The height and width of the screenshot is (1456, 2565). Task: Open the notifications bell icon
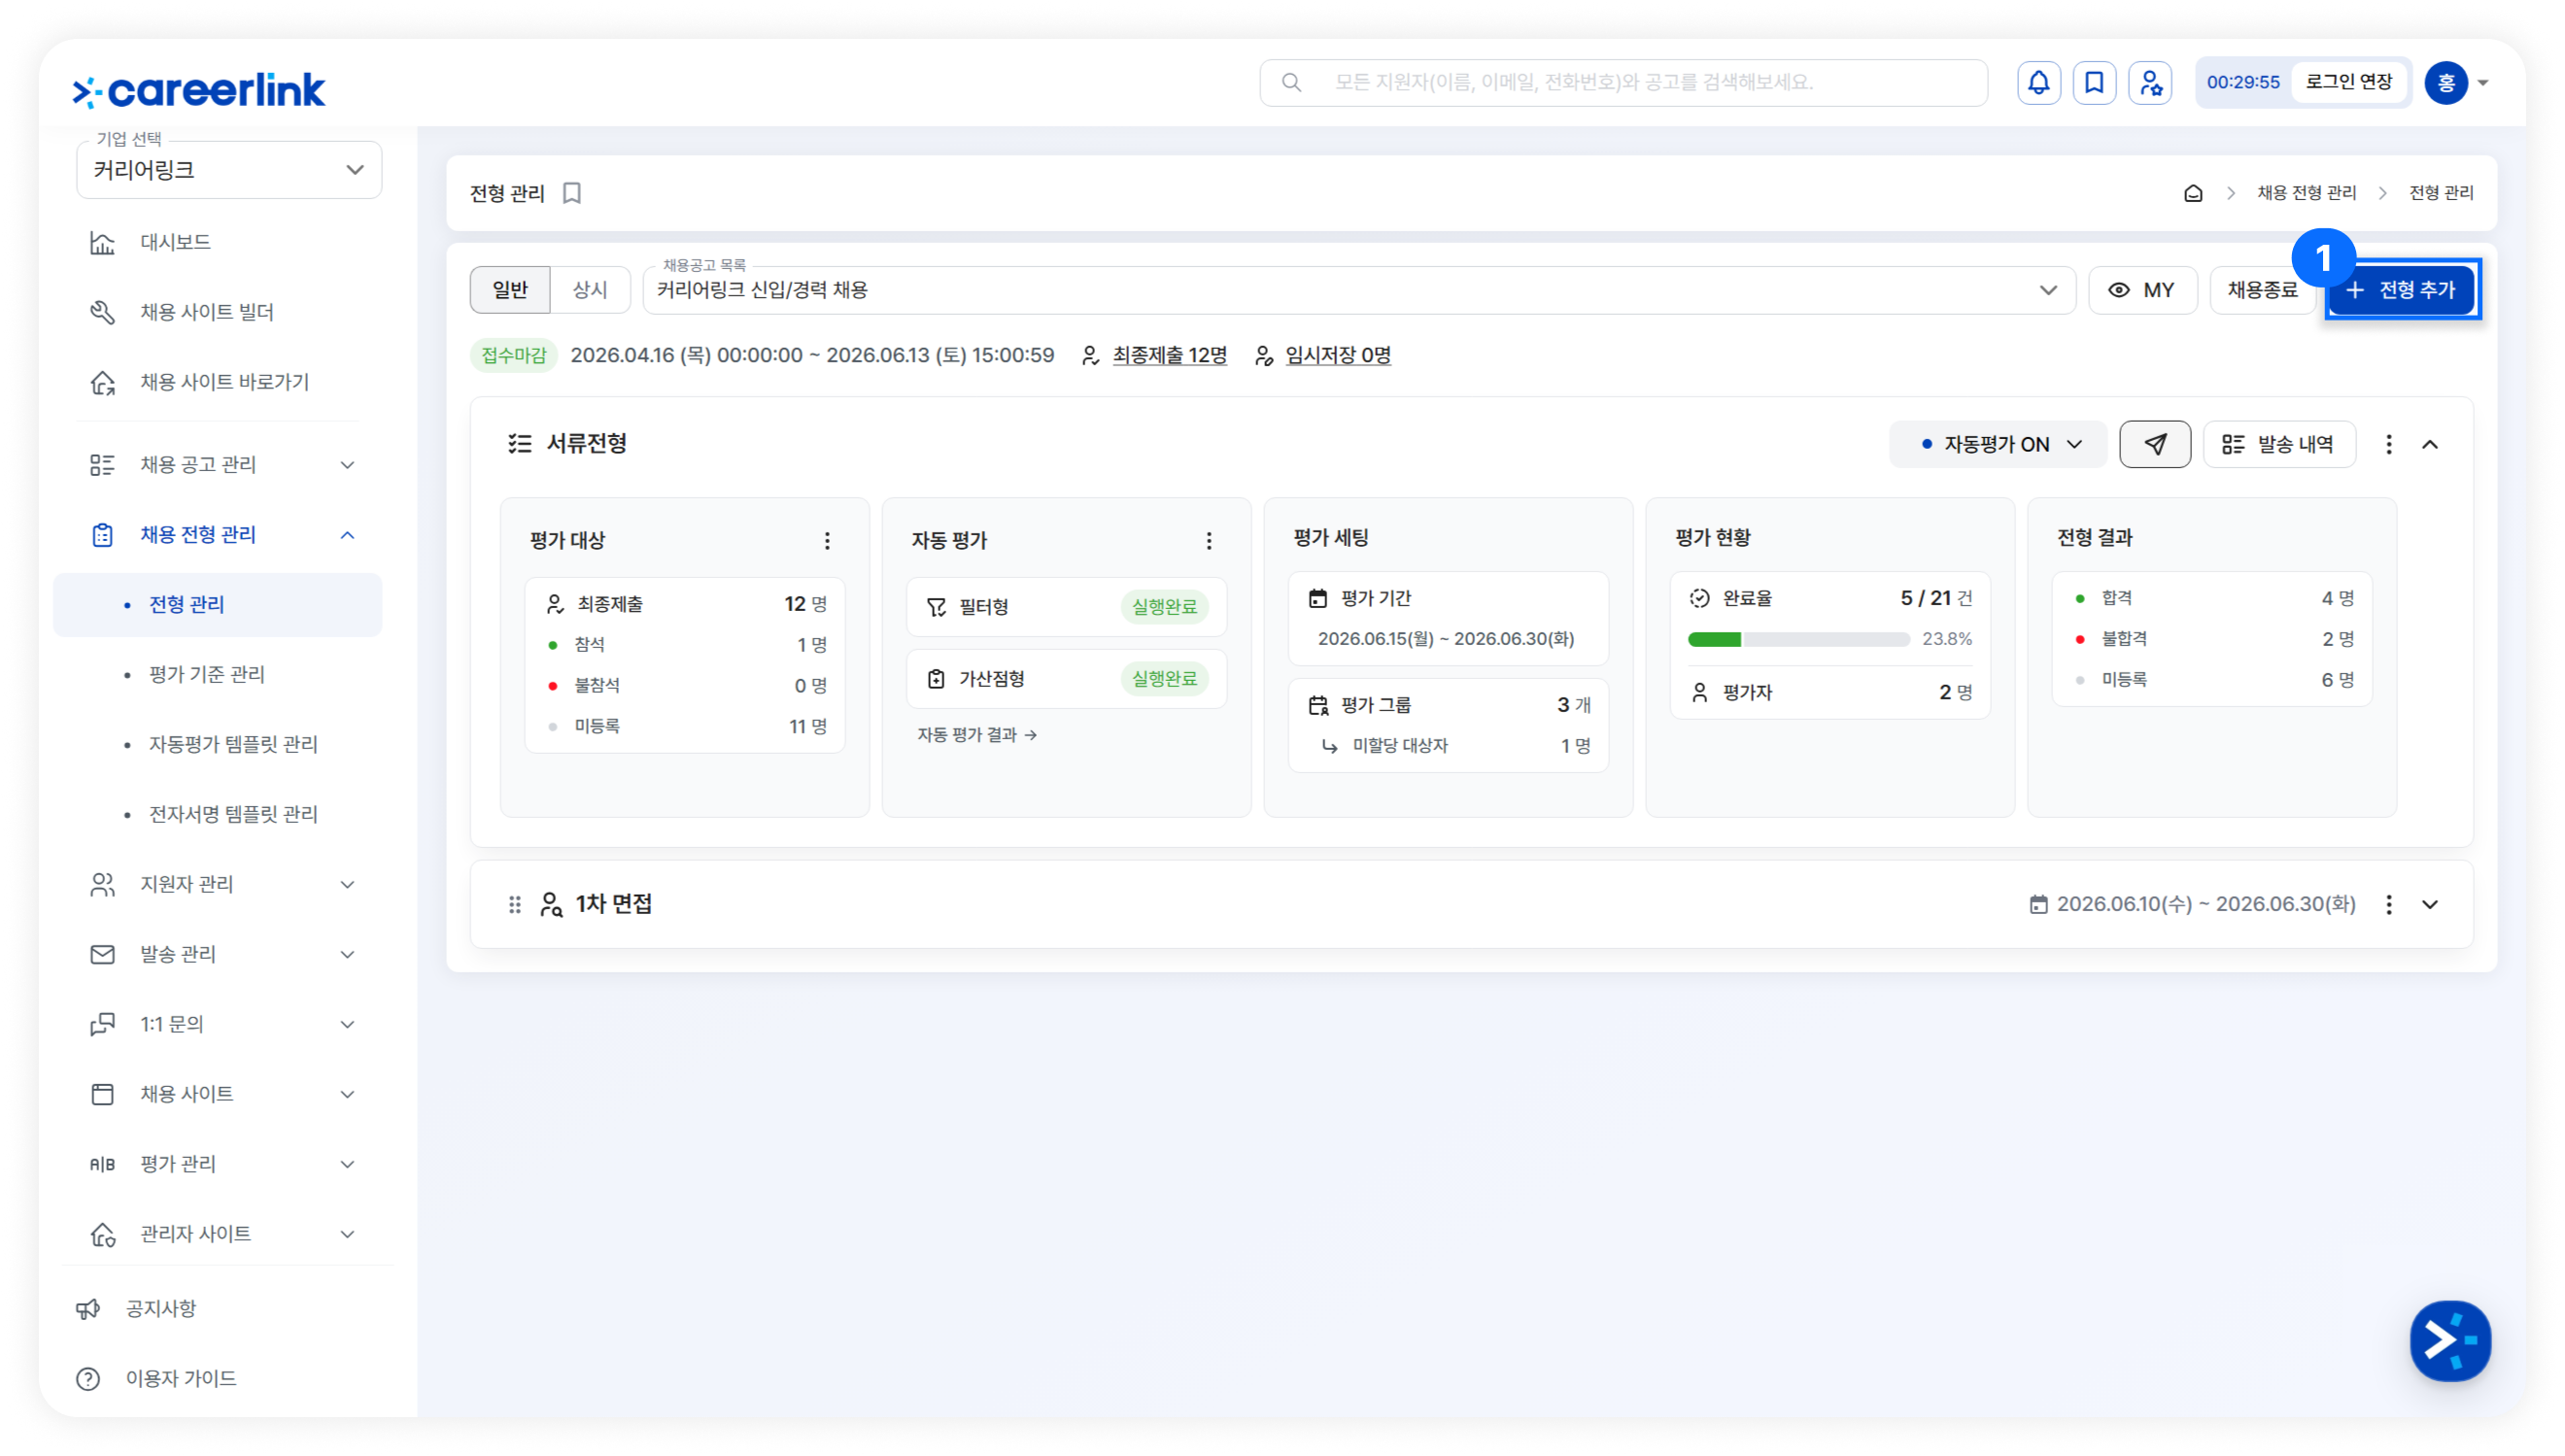point(2038,82)
